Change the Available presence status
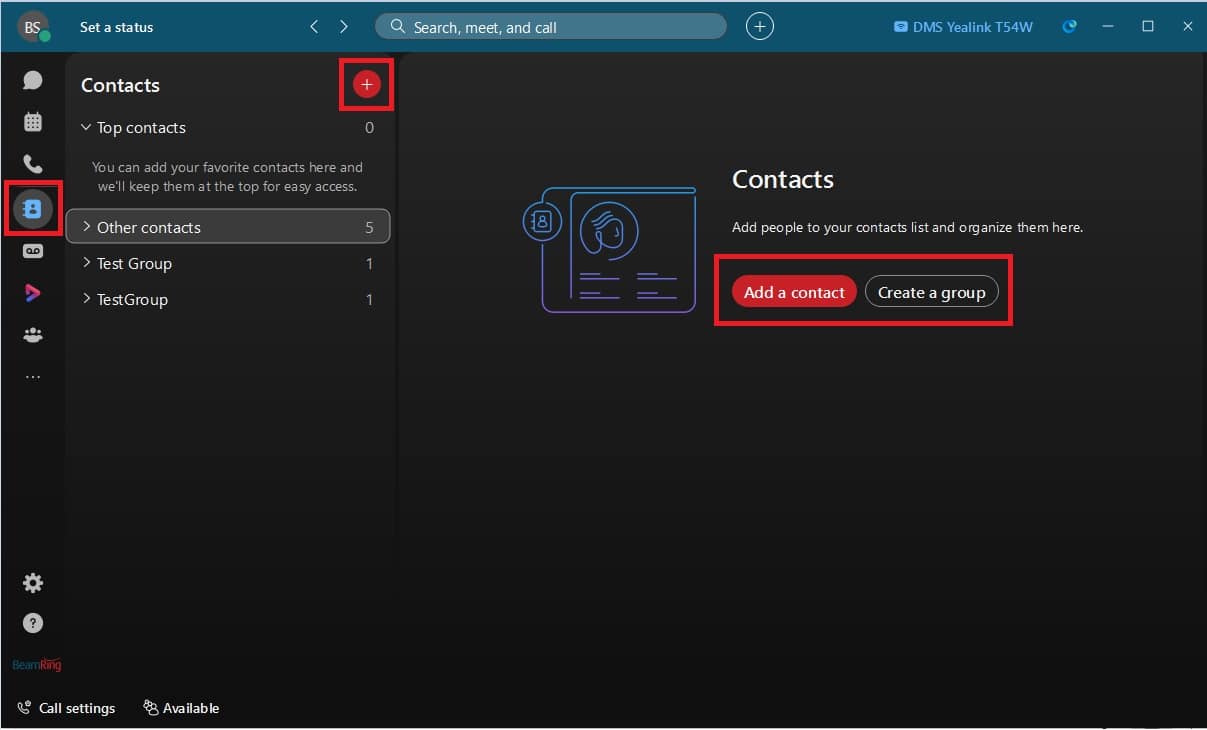The image size is (1207, 730). pos(181,708)
